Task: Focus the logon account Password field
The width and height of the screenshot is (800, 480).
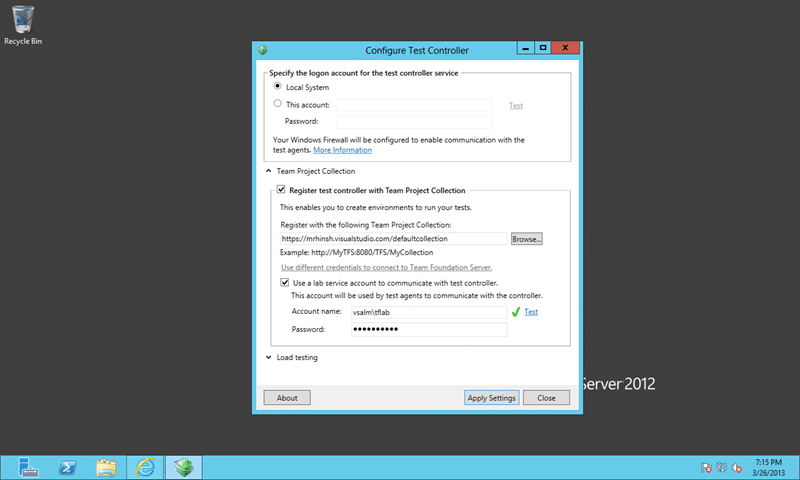Action: point(414,121)
